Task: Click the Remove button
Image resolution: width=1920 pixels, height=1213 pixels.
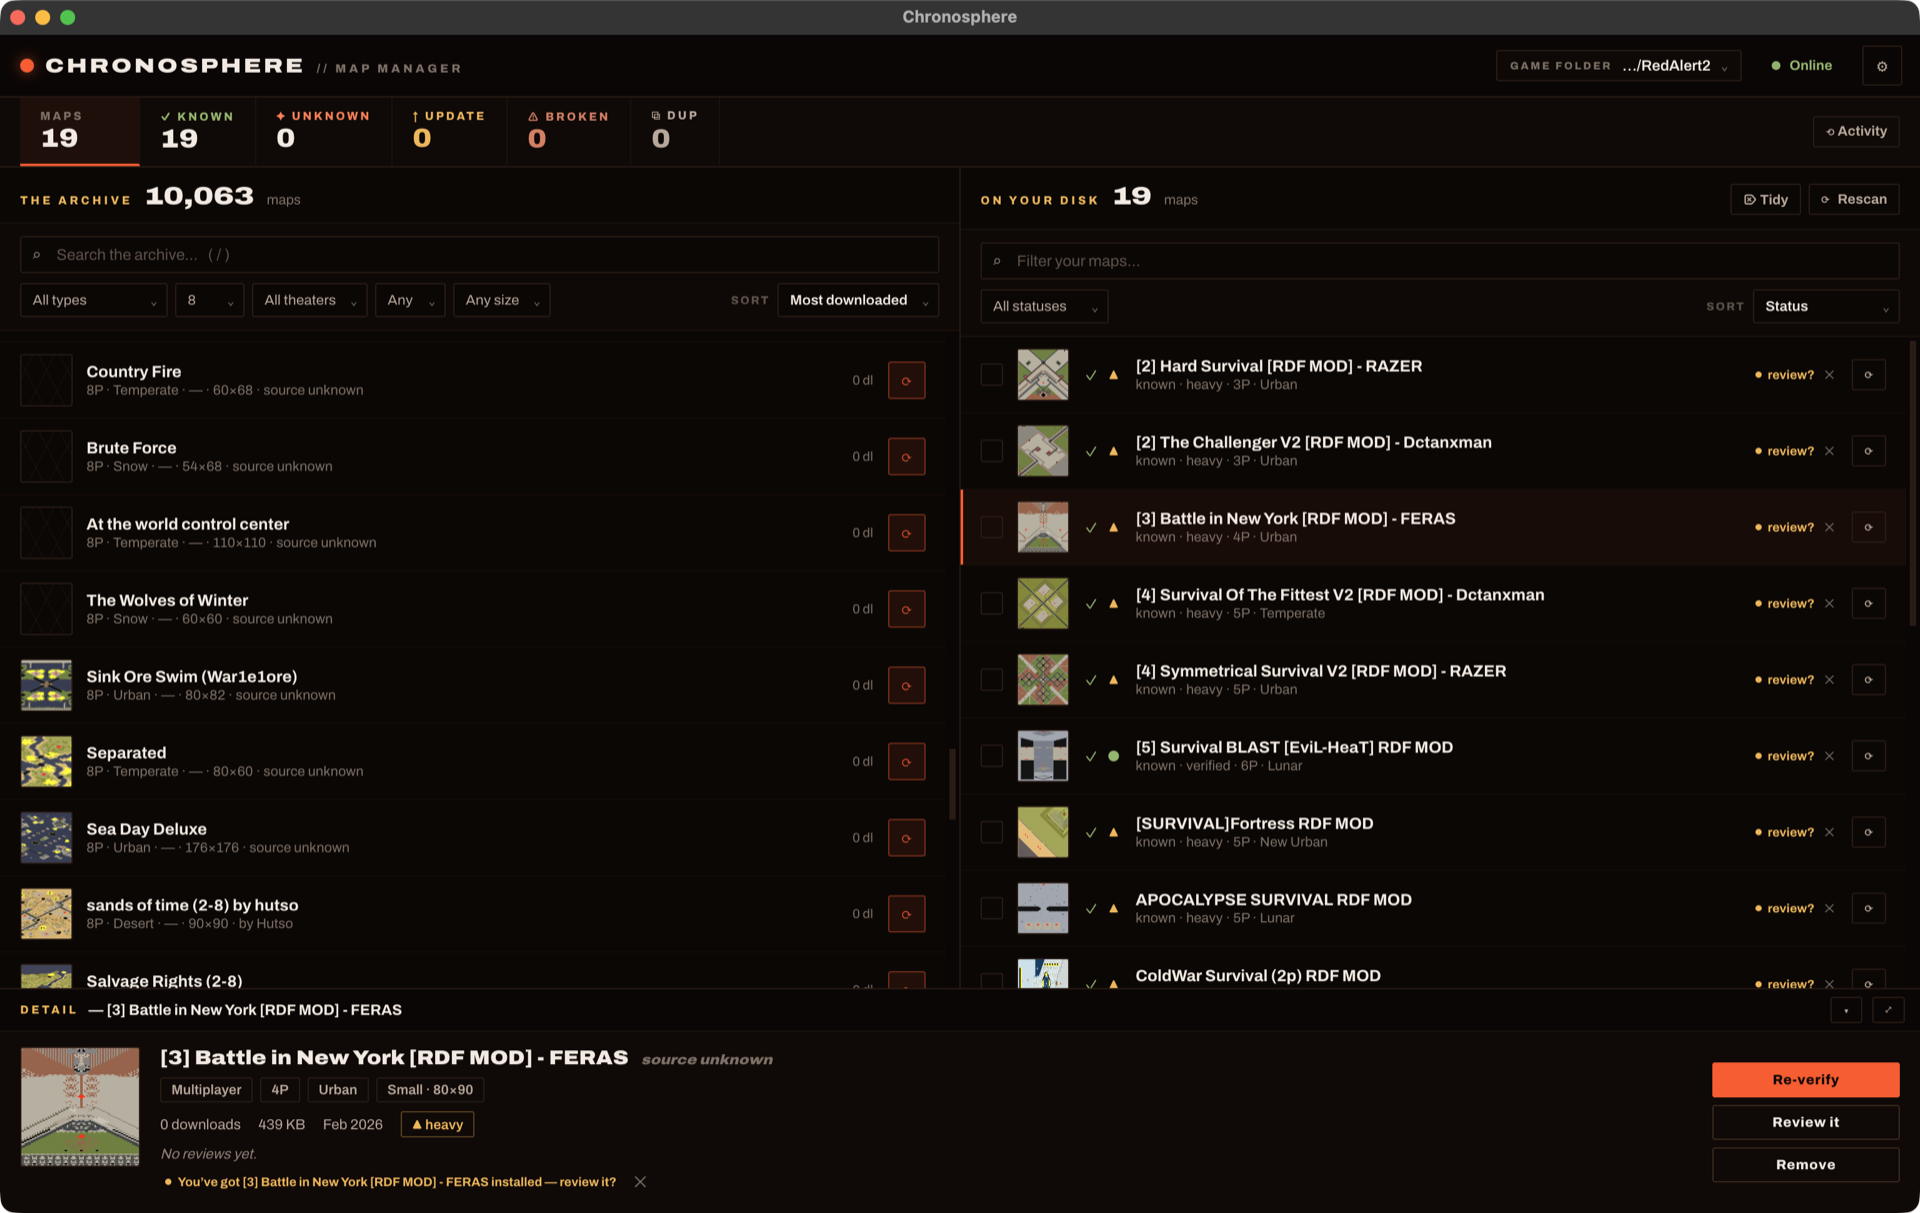Action: 1805,1165
